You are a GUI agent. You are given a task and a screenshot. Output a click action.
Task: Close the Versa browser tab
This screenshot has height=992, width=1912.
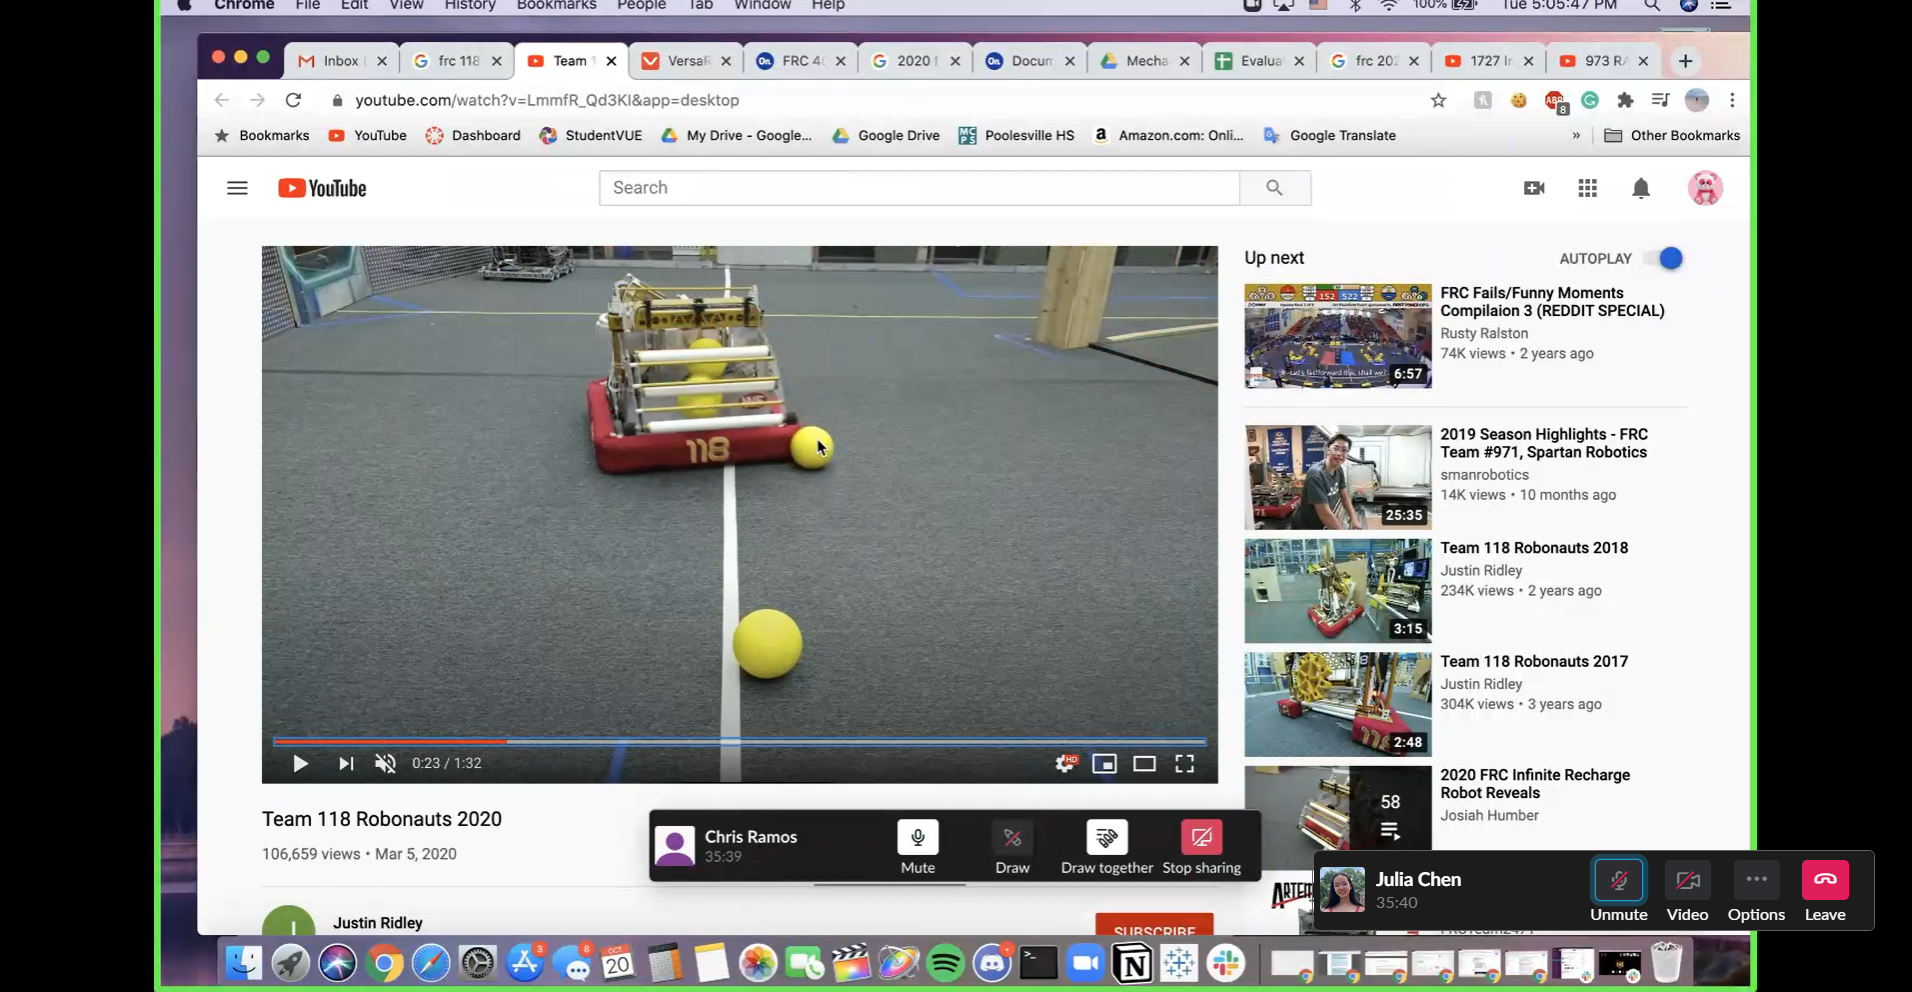click(726, 61)
